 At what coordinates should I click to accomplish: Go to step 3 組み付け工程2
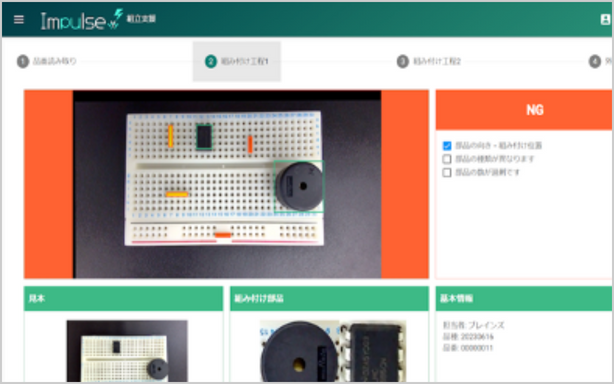pyautogui.click(x=429, y=61)
